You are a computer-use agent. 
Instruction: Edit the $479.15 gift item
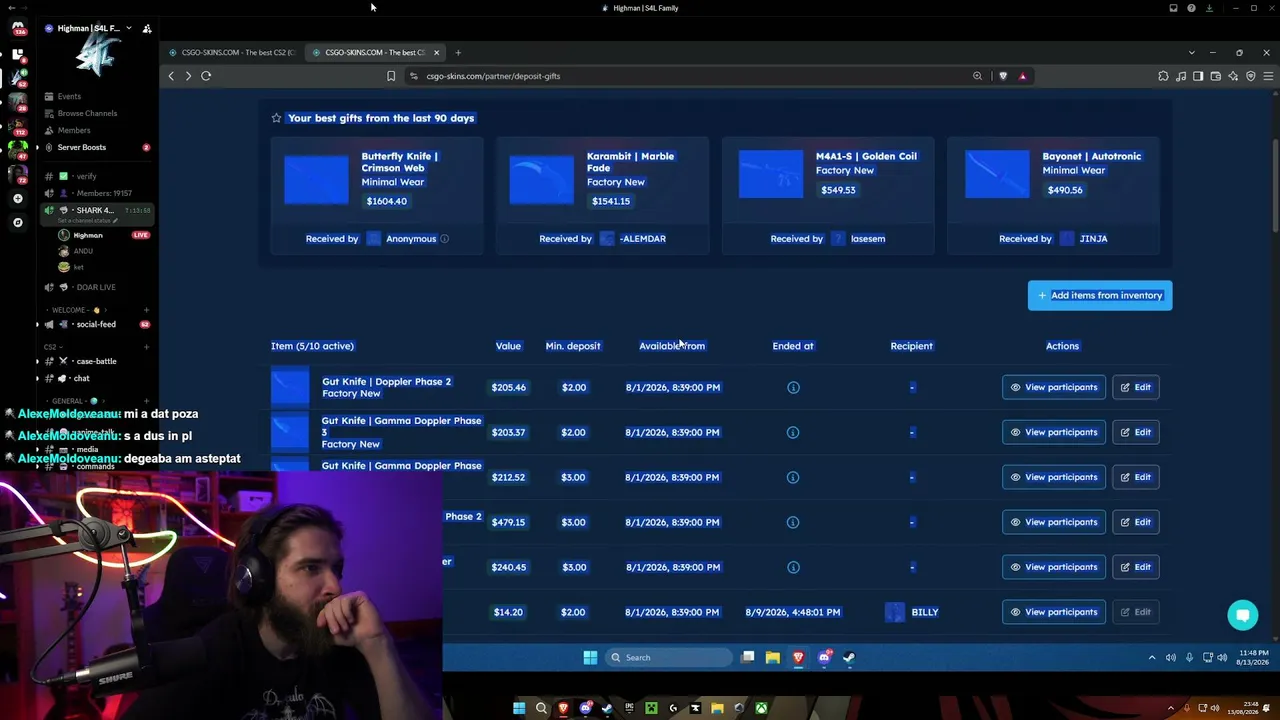click(1136, 522)
